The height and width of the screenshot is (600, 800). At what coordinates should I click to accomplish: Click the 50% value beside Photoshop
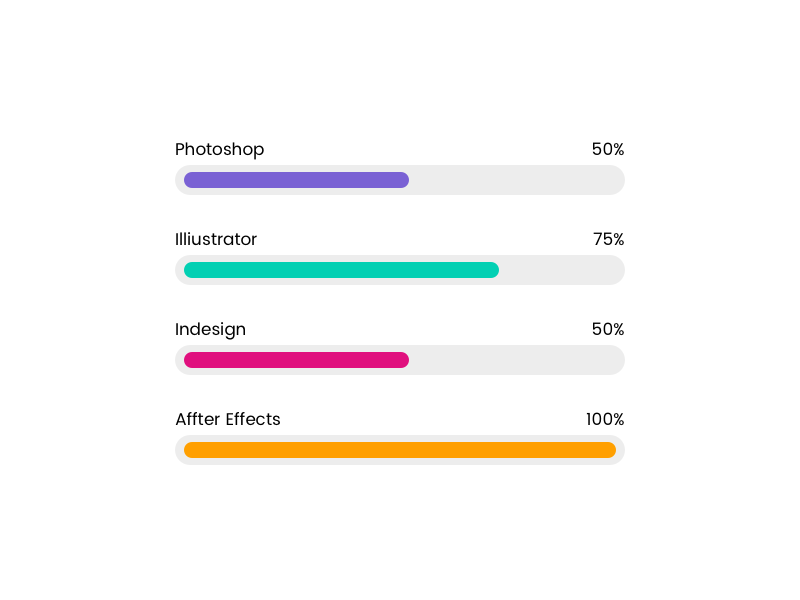click(607, 150)
